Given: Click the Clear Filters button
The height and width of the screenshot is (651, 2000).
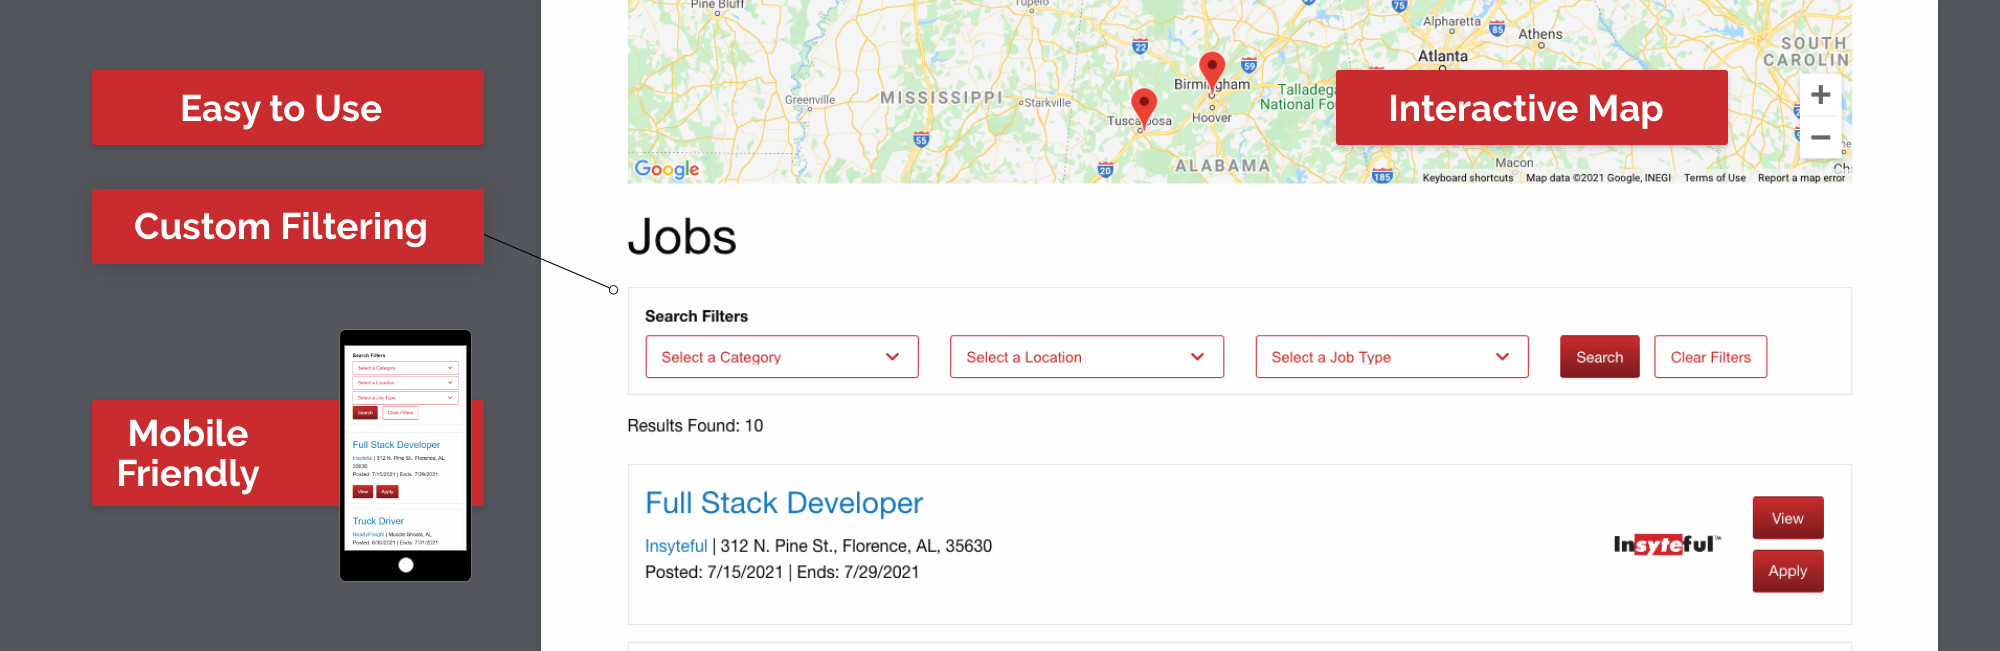Looking at the screenshot, I should point(1710,357).
